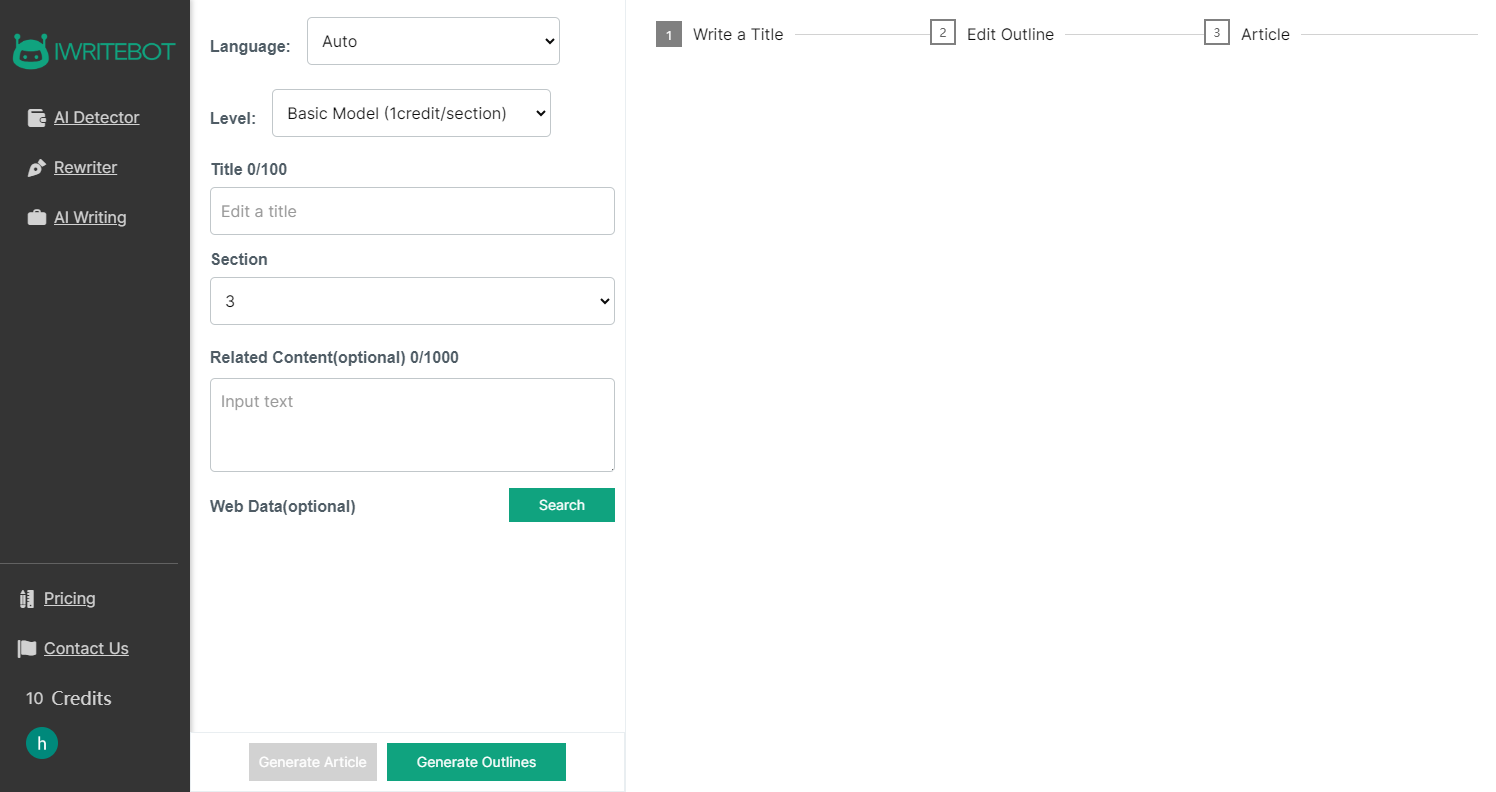The image size is (1496, 792).
Task: Open the AI Writing section
Action: [x=90, y=218]
